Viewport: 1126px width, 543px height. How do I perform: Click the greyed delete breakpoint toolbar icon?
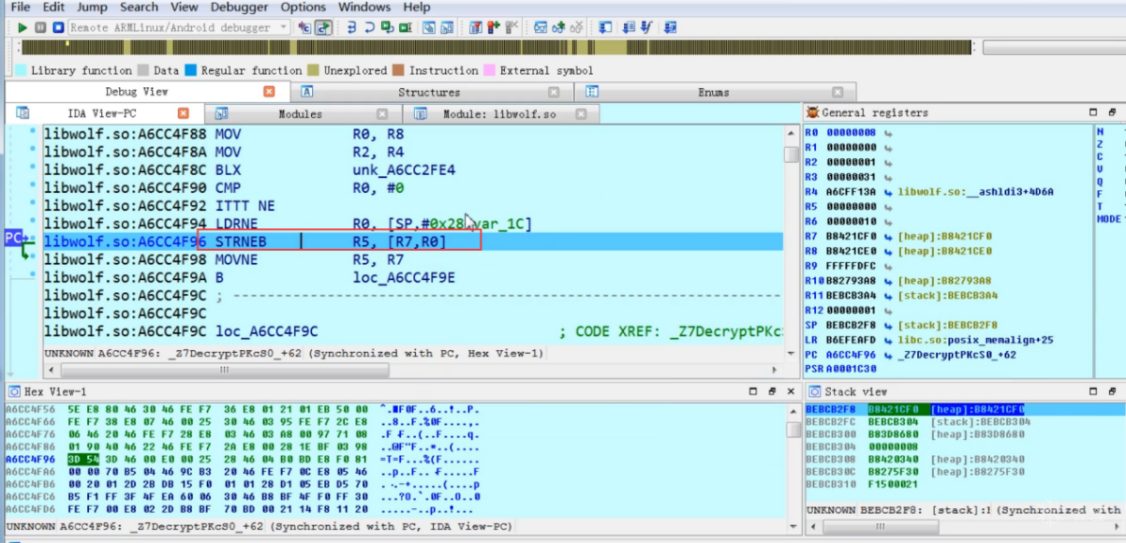click(x=511, y=27)
